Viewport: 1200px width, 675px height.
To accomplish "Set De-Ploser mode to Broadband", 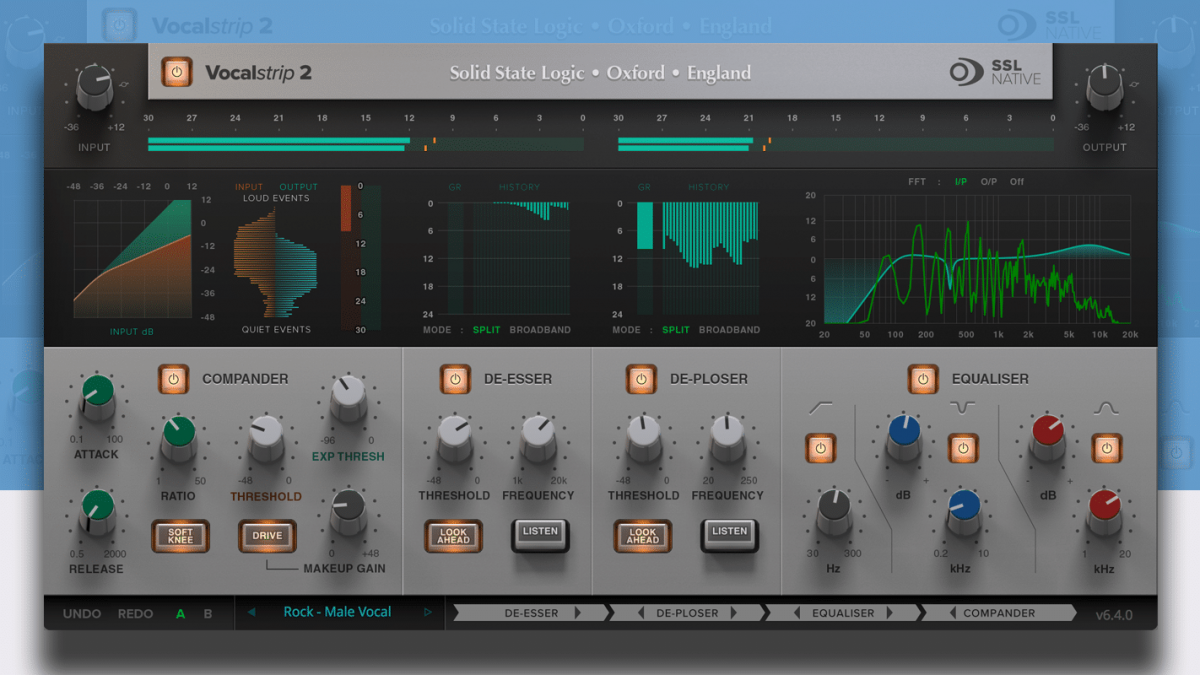I will click(x=730, y=329).
